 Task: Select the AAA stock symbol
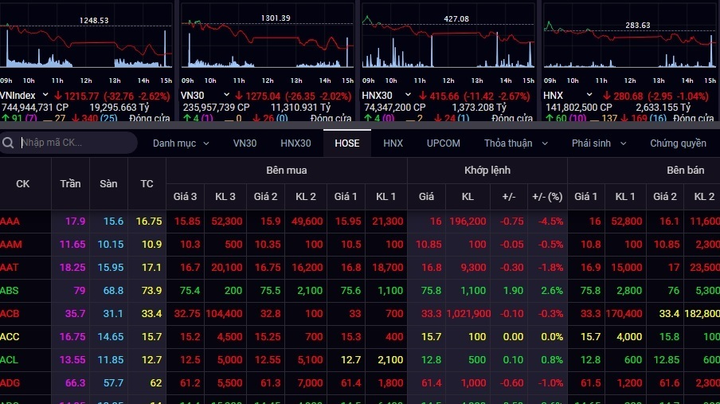tap(10, 221)
